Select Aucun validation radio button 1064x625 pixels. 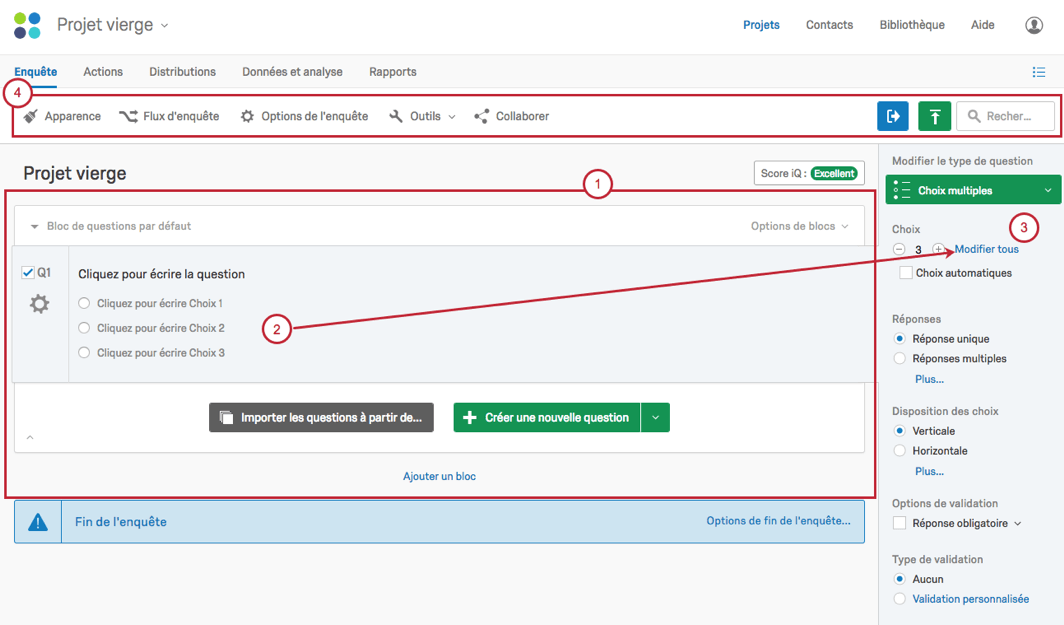click(899, 579)
